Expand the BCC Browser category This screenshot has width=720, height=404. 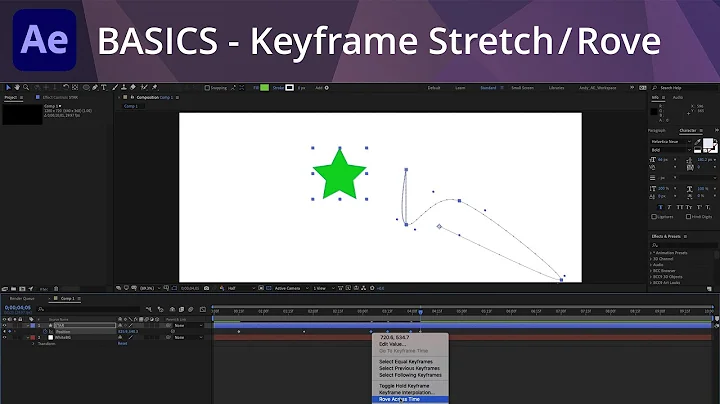[x=651, y=271]
